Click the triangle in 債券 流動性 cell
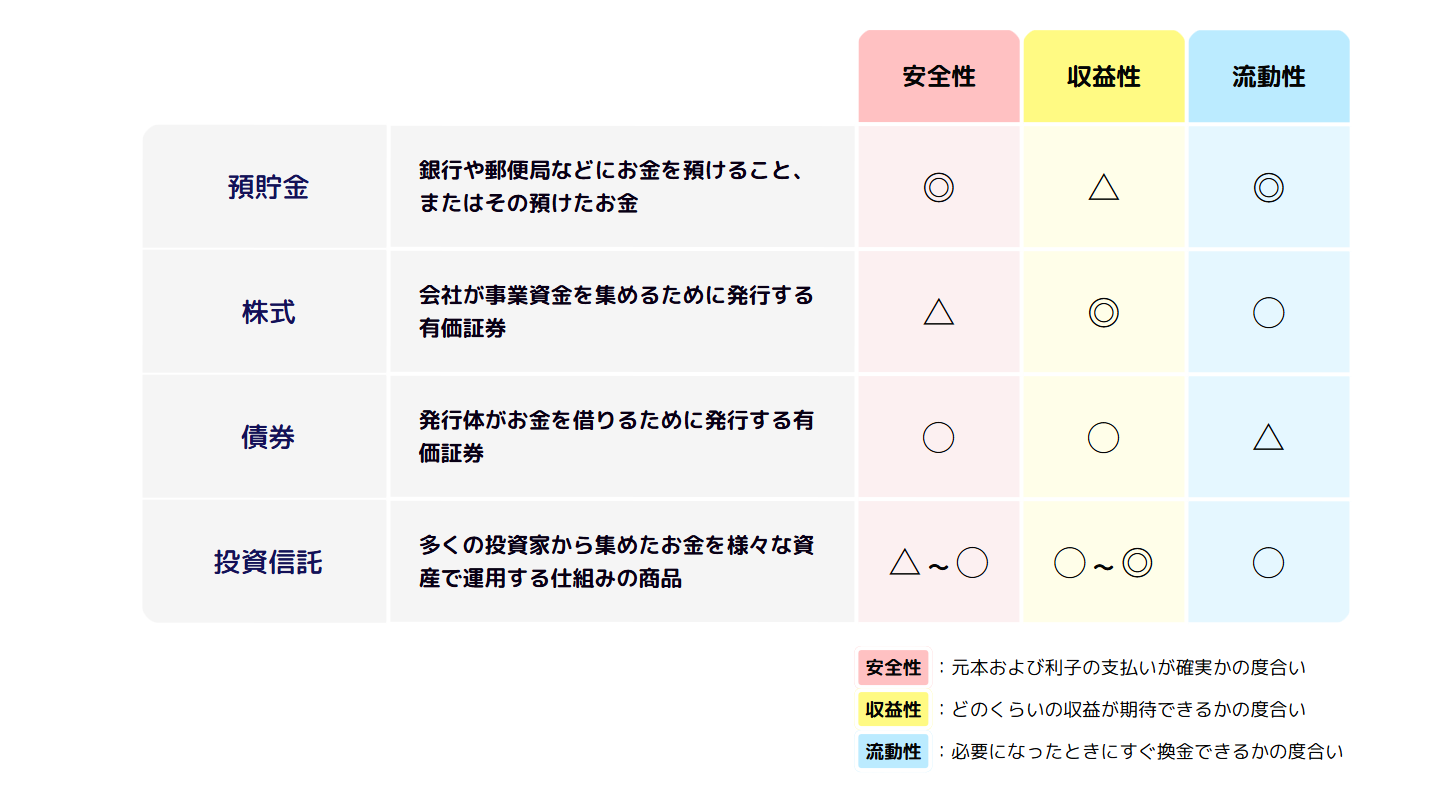This screenshot has height=792, width=1456. (1268, 436)
